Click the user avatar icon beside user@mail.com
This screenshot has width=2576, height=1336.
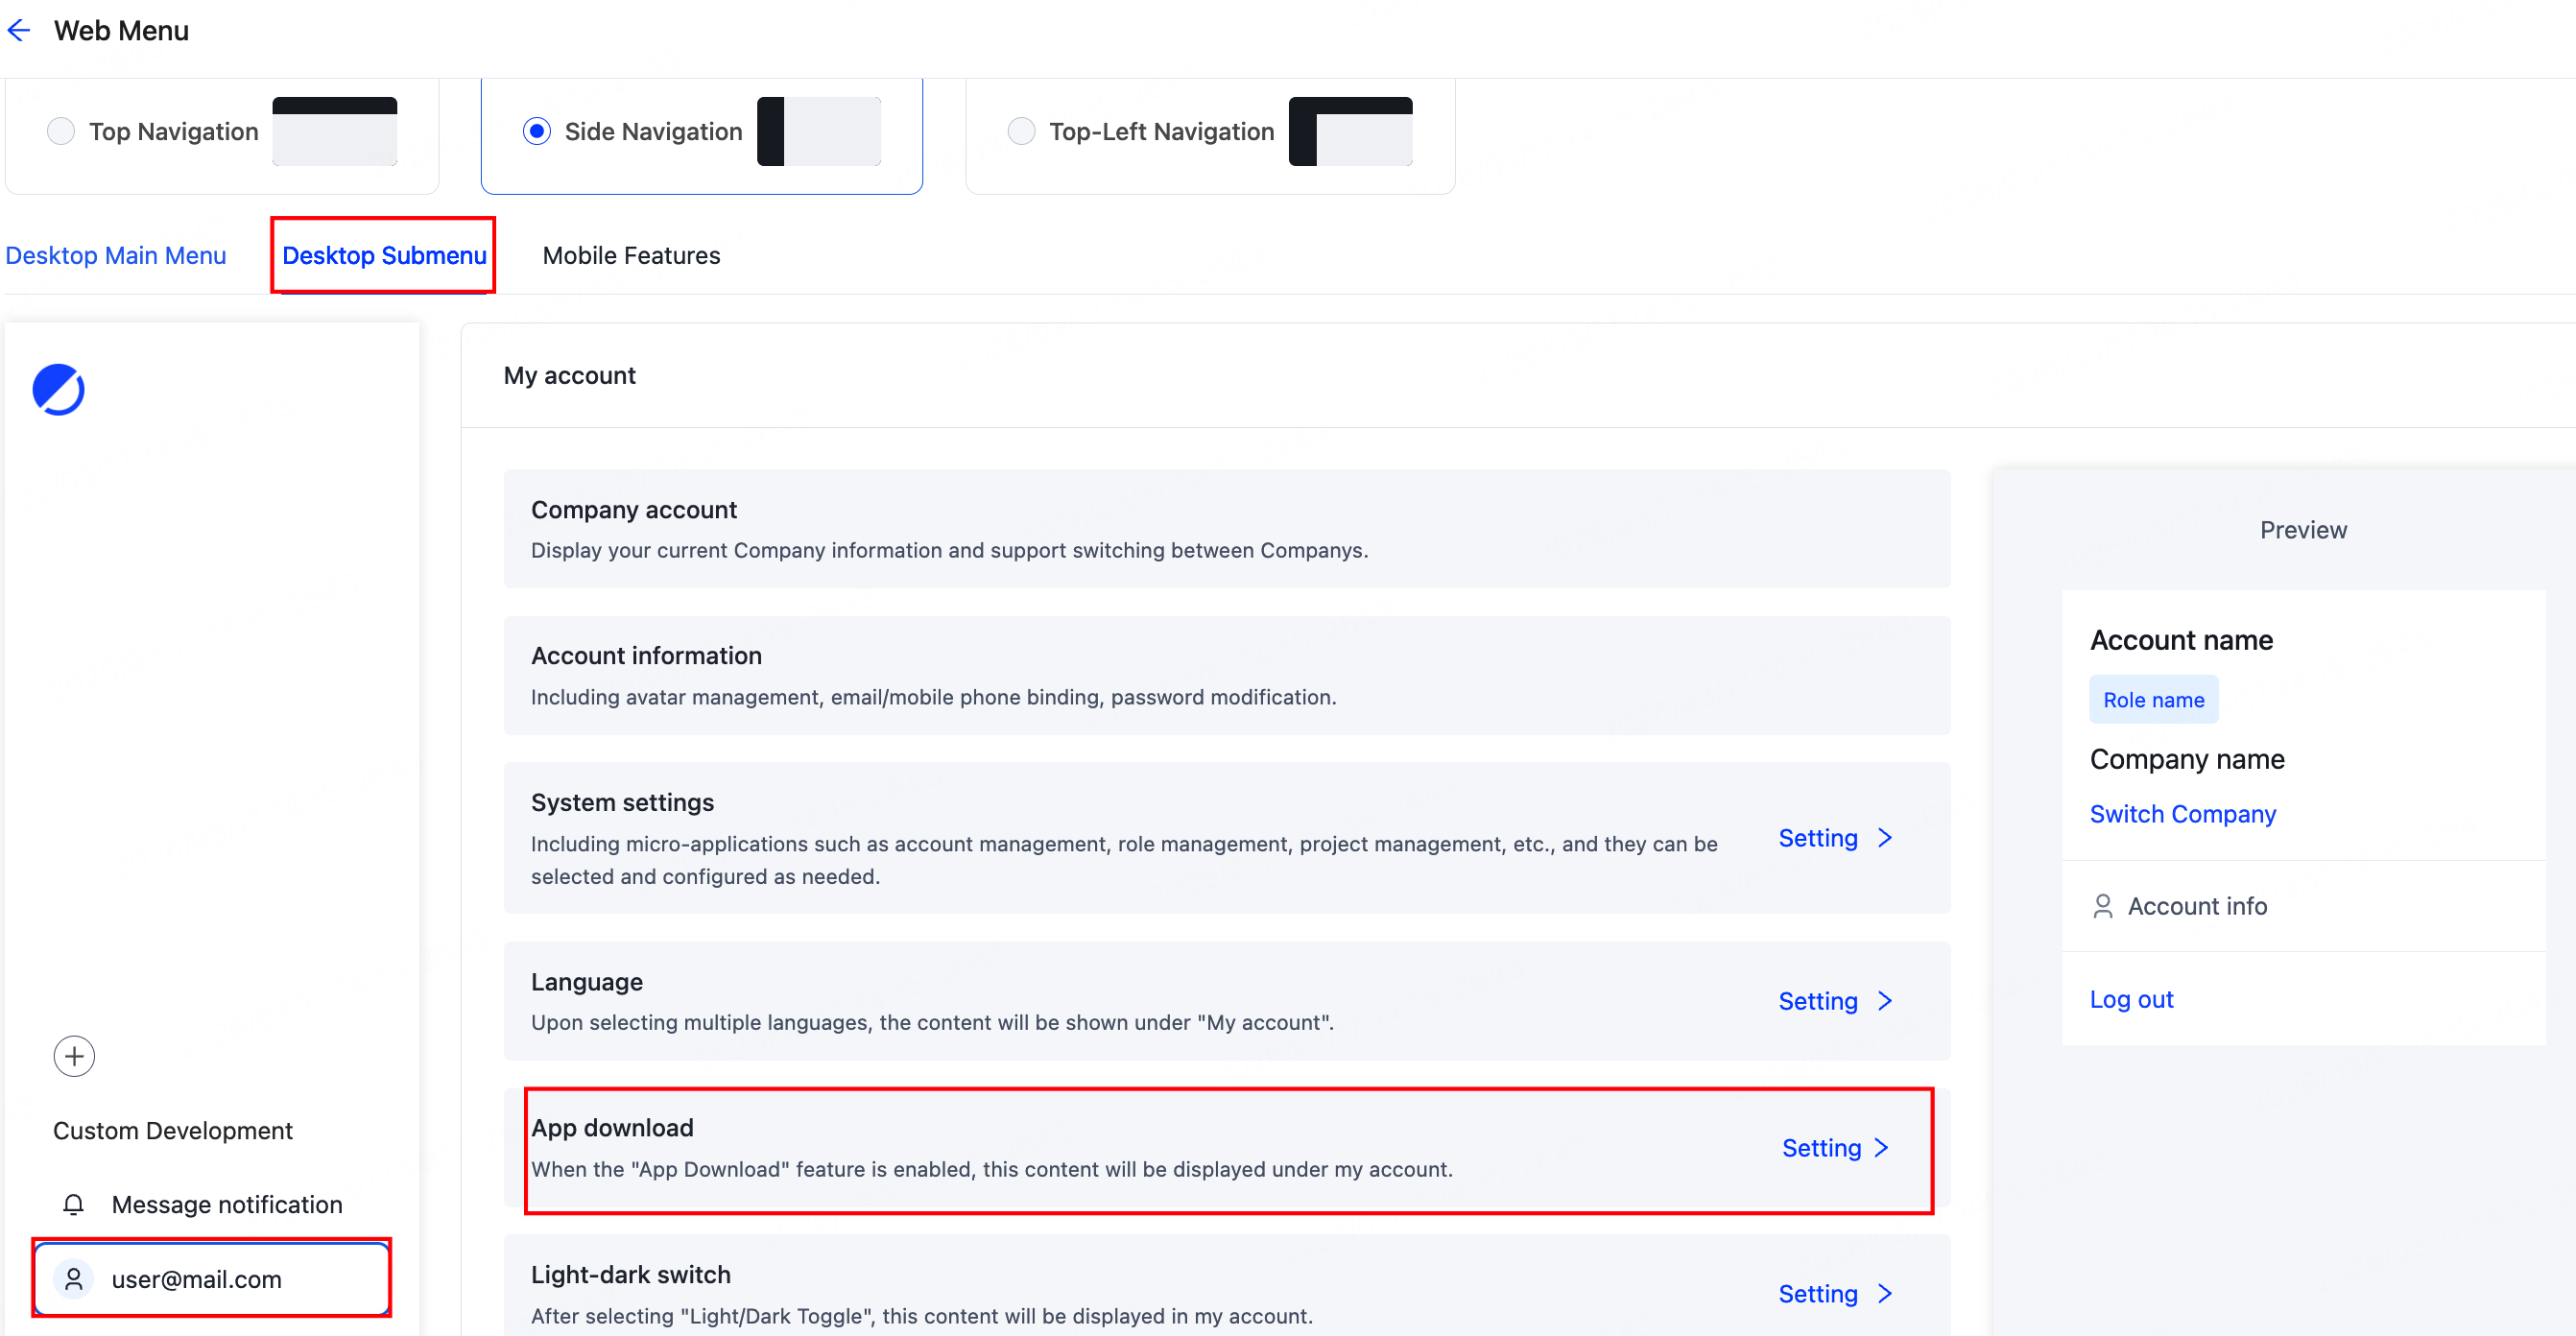click(x=74, y=1279)
